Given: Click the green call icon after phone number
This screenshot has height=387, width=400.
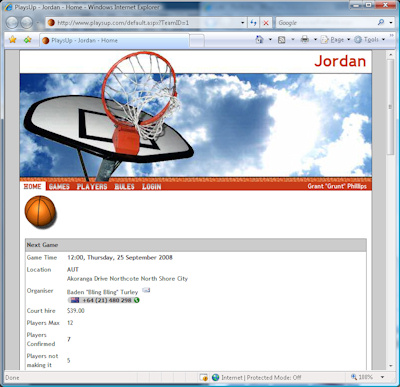Looking at the screenshot, I should pyautogui.click(x=137, y=300).
